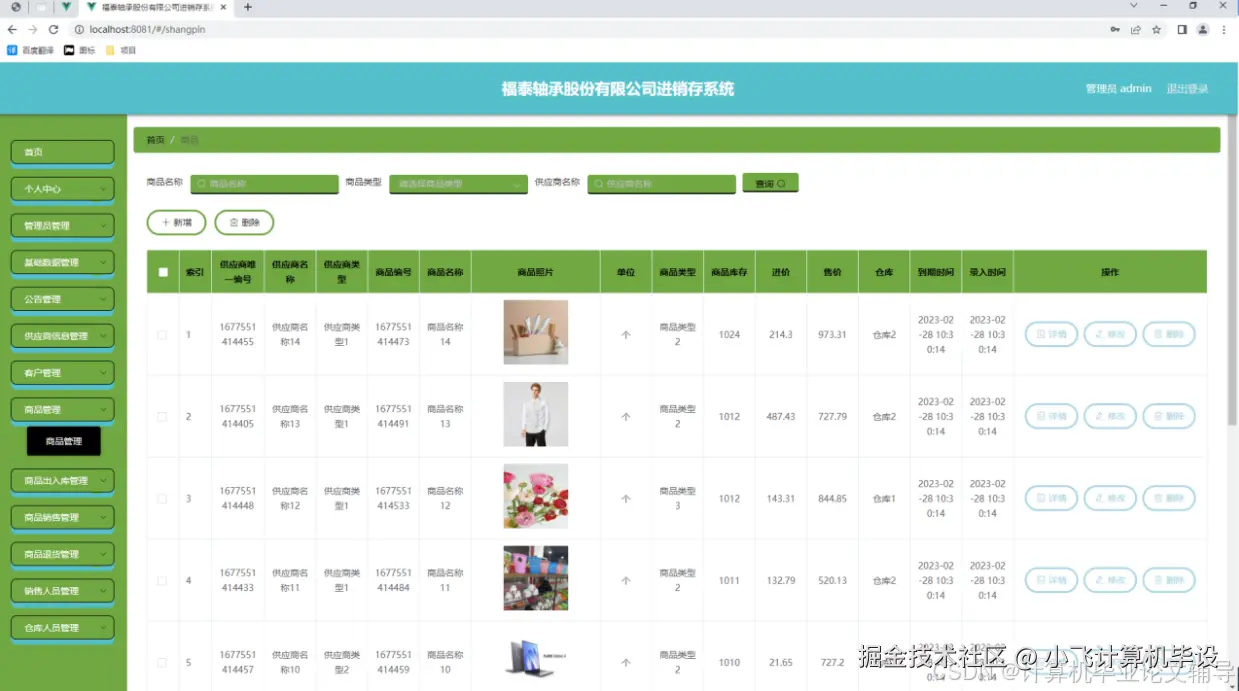Expand the 商品销售管理 sidebar menu
Viewport: 1239px width, 691px height.
[x=62, y=517]
